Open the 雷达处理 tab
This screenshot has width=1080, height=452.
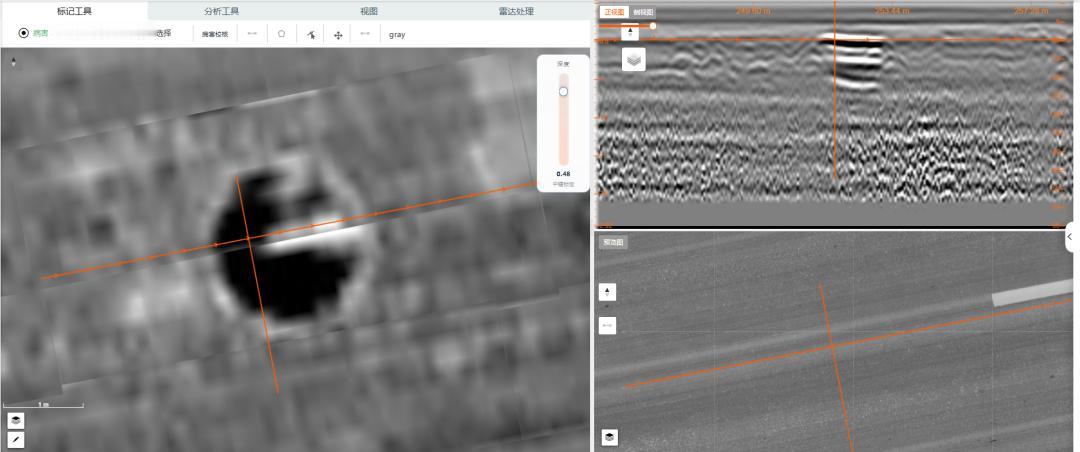click(x=516, y=11)
